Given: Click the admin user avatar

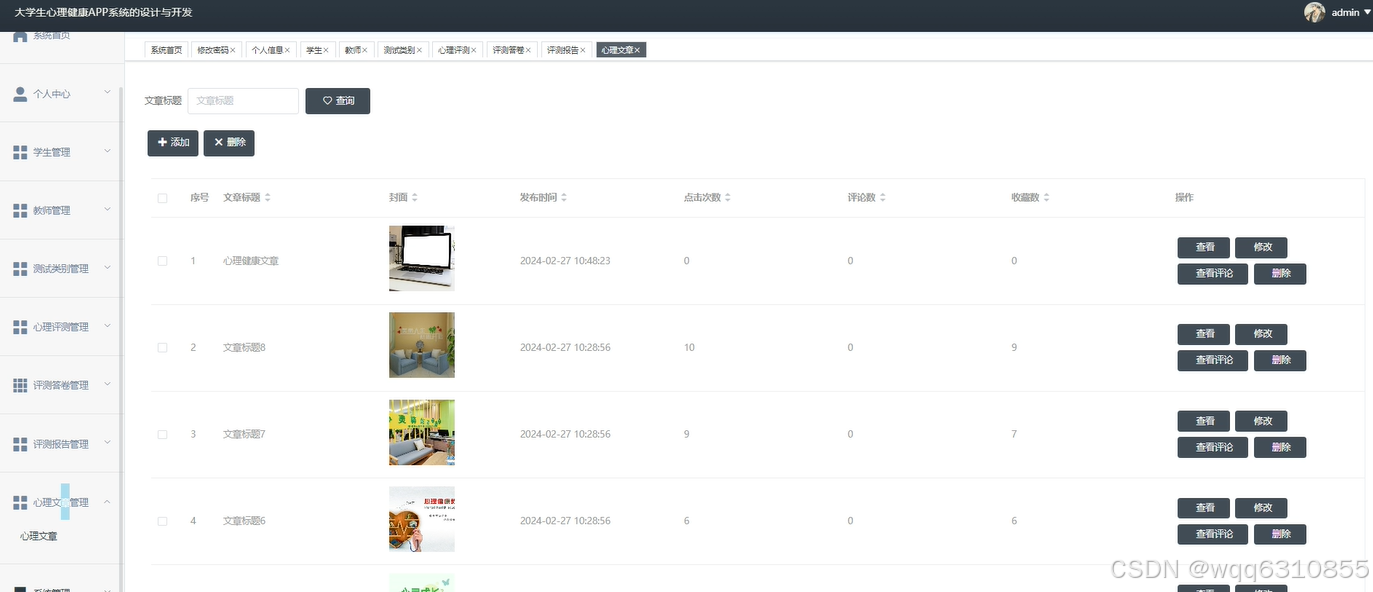Looking at the screenshot, I should coord(1314,12).
